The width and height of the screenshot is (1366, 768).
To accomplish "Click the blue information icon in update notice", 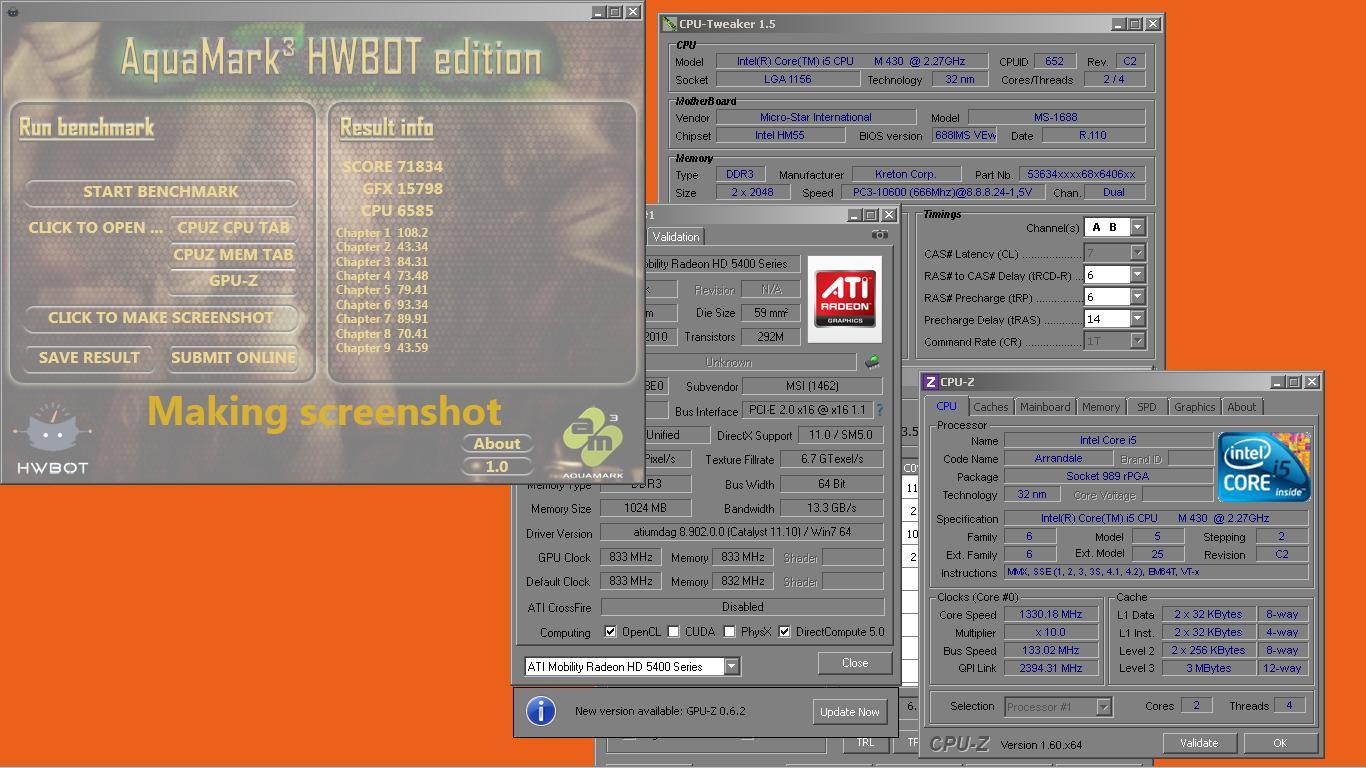I will click(x=541, y=711).
